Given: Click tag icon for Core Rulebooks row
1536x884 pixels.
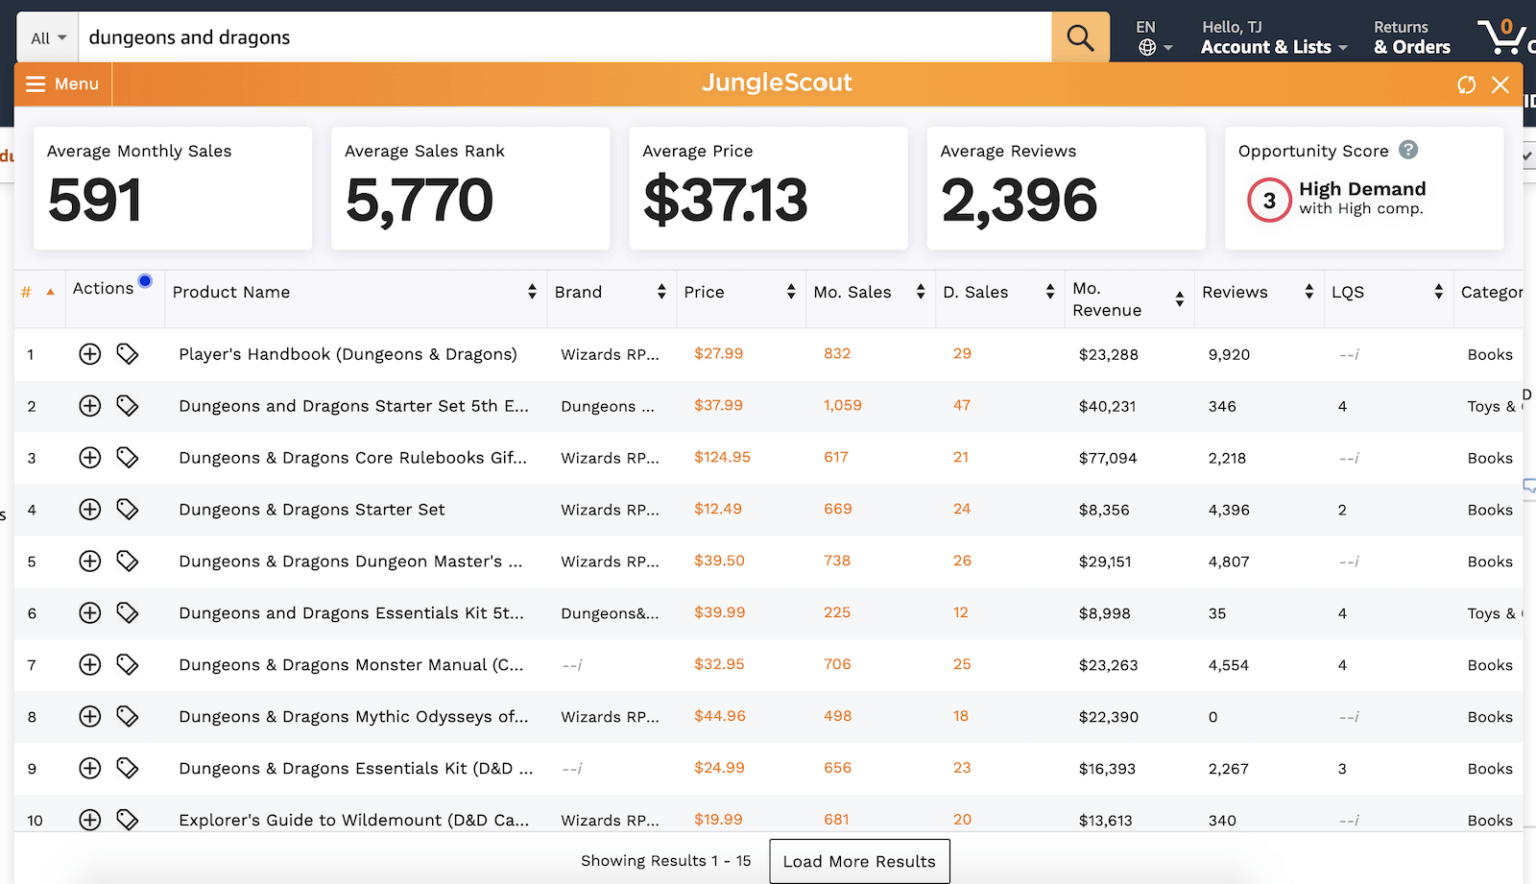Looking at the screenshot, I should click(127, 458).
